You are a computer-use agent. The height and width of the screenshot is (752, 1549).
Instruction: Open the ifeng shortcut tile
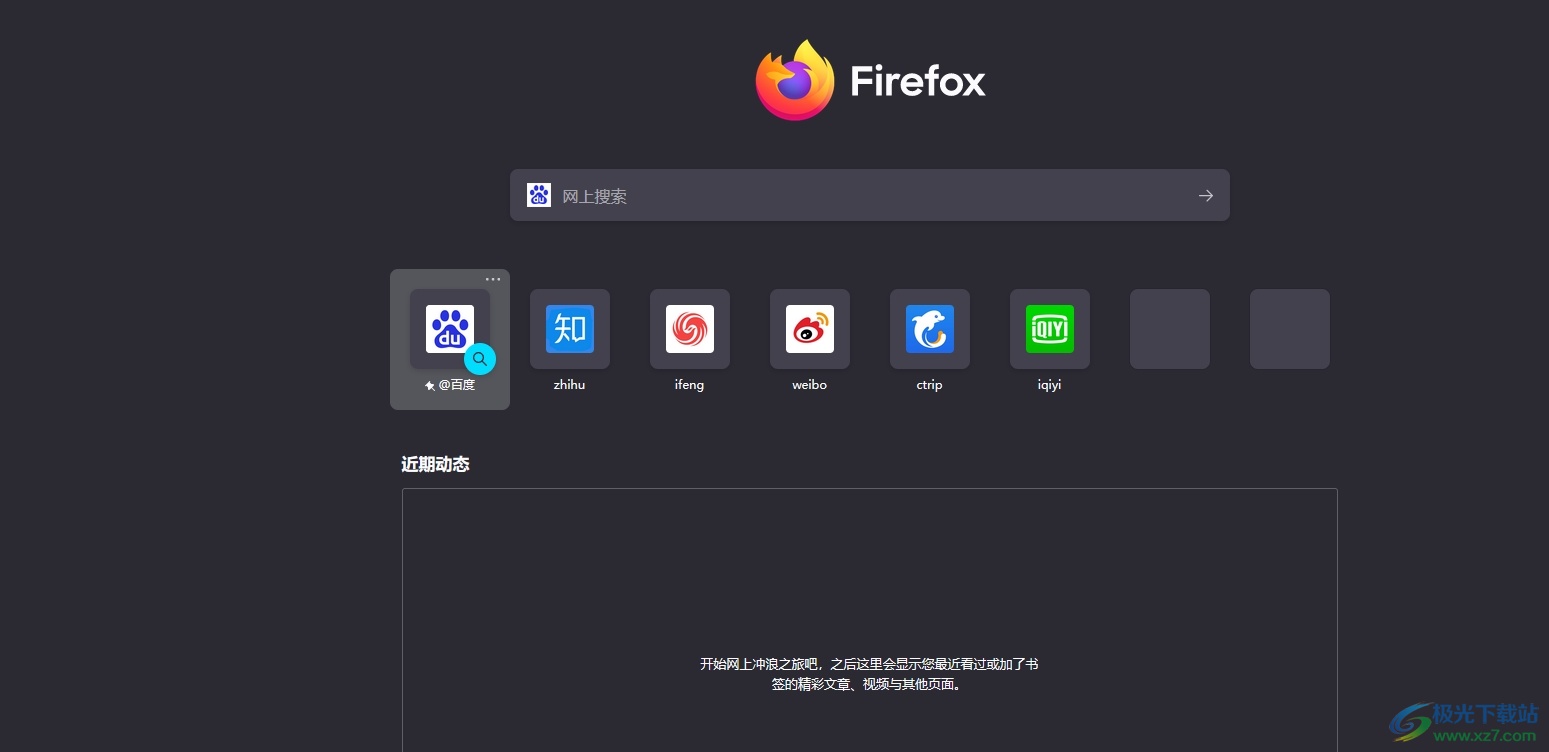pyautogui.click(x=690, y=329)
